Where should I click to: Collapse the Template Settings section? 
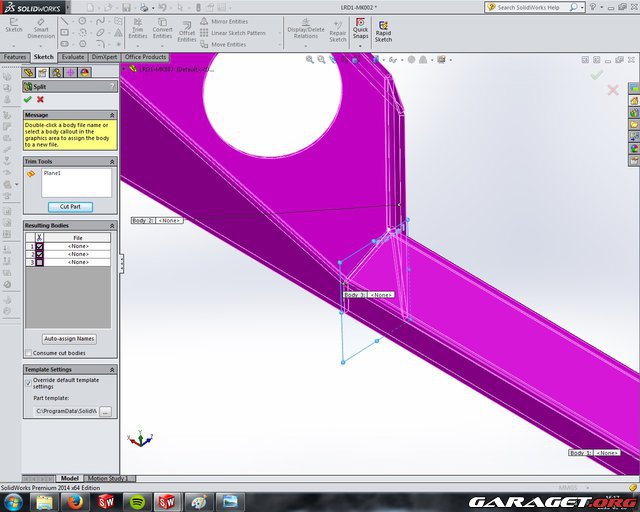point(112,369)
